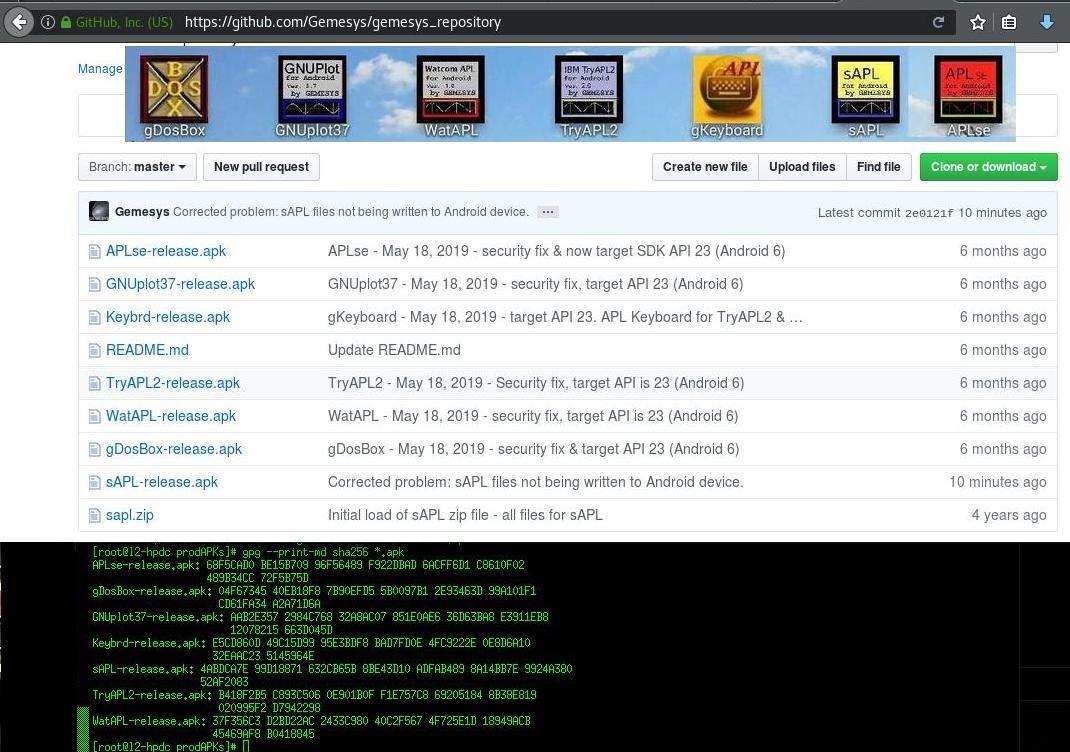
Task: Click file icon beside sapl.zip
Action: coord(94,515)
